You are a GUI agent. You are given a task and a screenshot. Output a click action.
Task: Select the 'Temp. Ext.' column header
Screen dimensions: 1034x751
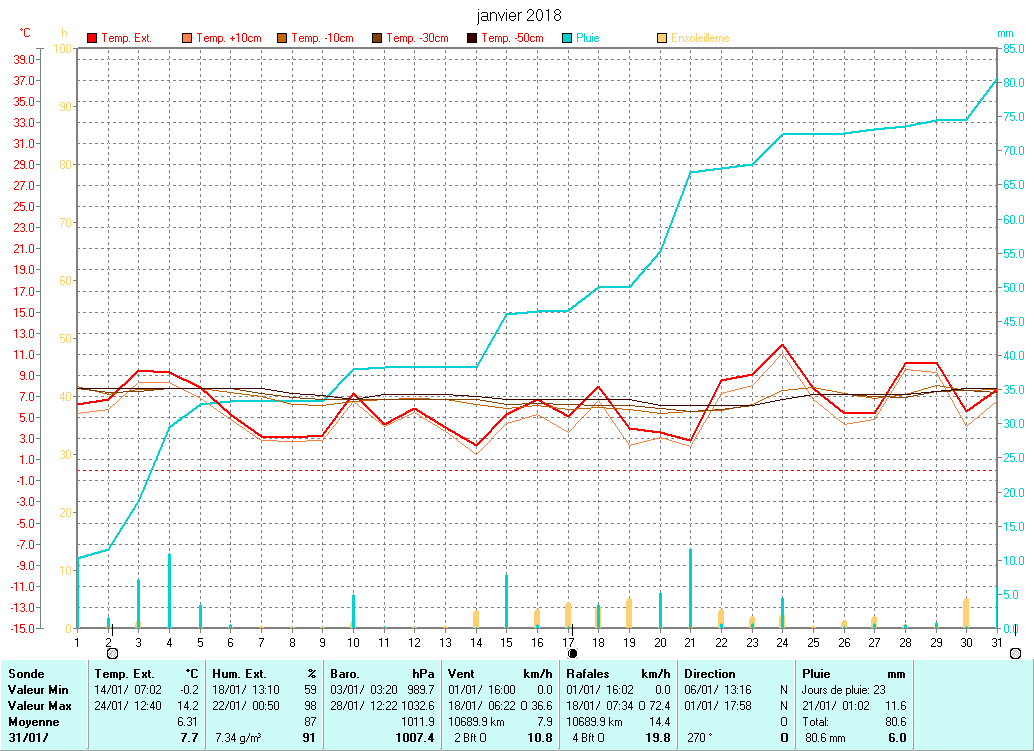tap(123, 674)
